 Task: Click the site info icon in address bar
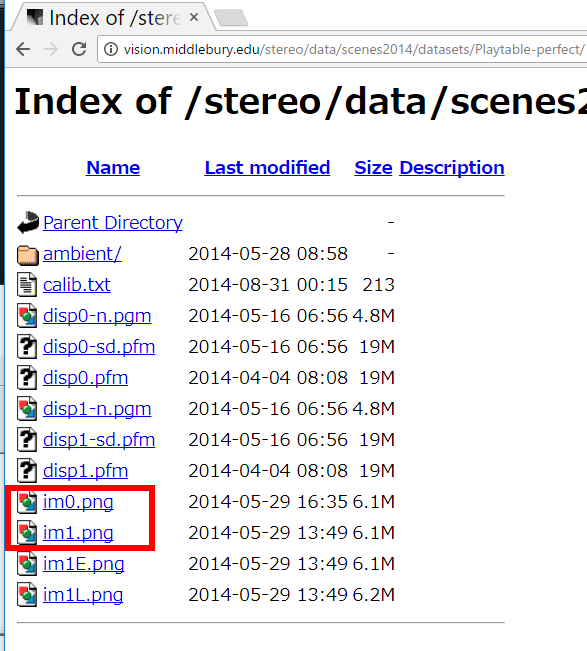[x=110, y=49]
